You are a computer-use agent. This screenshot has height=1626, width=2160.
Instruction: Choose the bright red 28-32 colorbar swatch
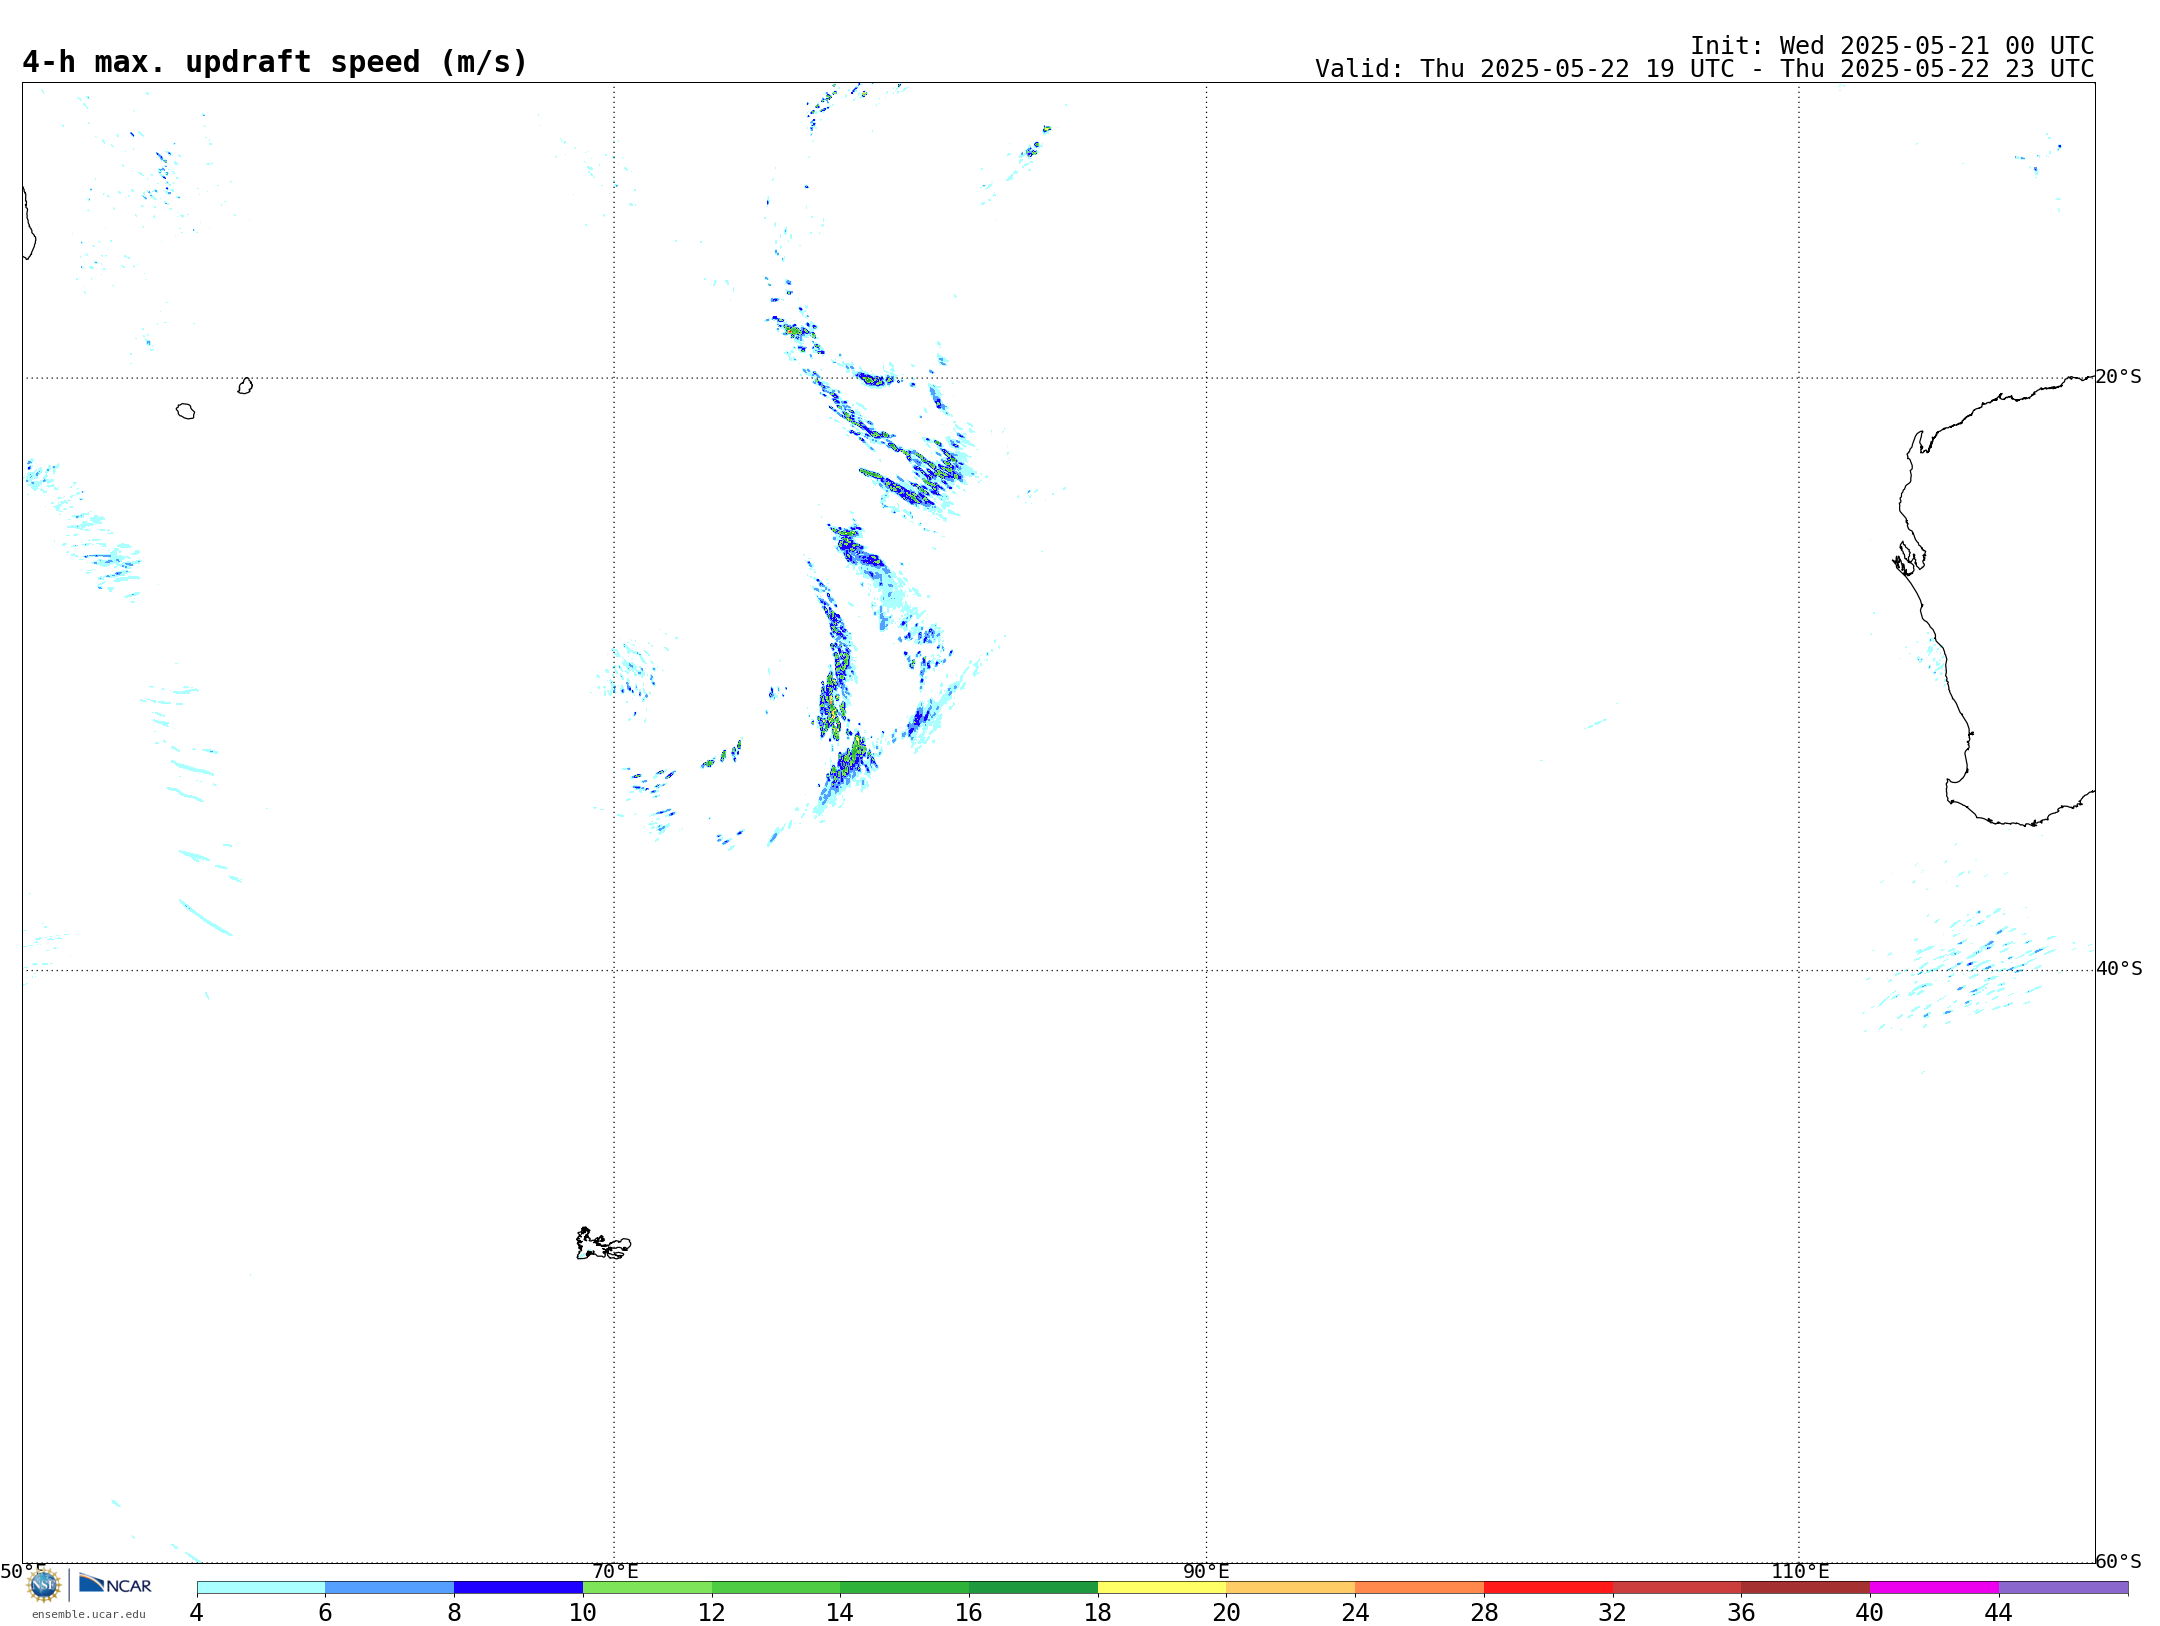pyautogui.click(x=1548, y=1588)
